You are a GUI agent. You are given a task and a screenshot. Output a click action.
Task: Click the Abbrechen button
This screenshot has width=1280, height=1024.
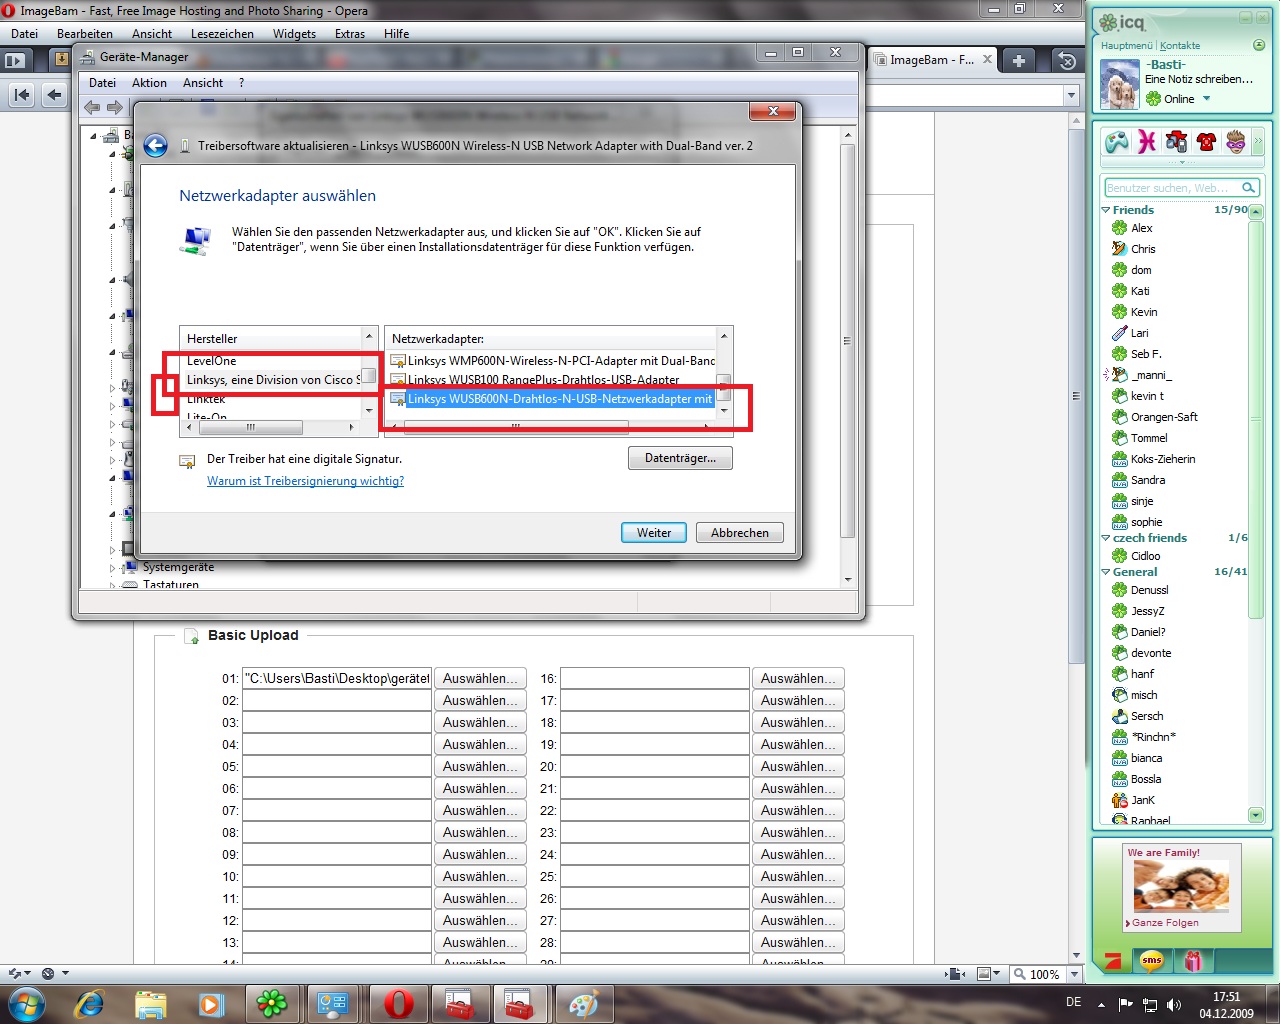740,533
